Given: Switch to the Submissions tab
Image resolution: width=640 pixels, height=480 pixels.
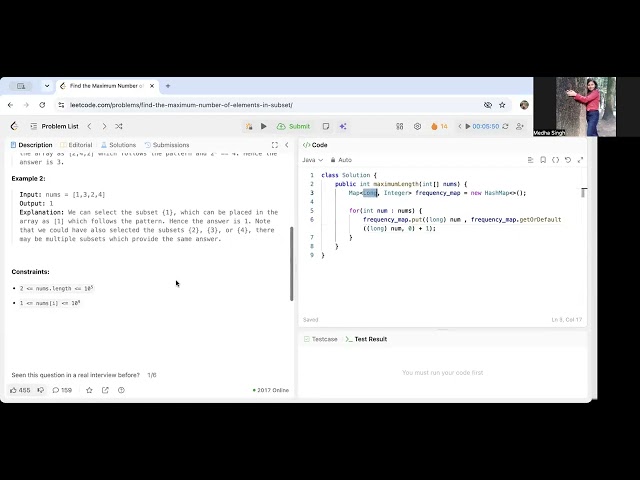Looking at the screenshot, I should [x=167, y=145].
